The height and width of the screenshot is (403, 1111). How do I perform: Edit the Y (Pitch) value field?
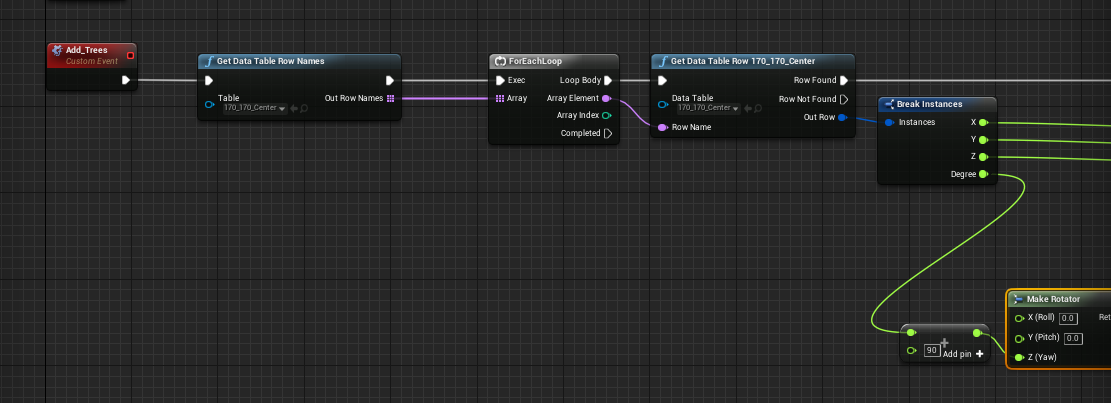pyautogui.click(x=1073, y=338)
